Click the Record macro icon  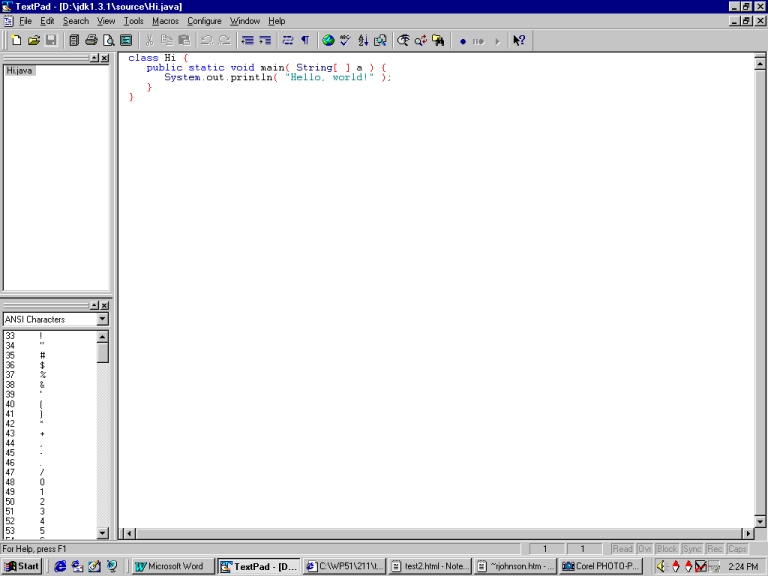pyautogui.click(x=463, y=41)
